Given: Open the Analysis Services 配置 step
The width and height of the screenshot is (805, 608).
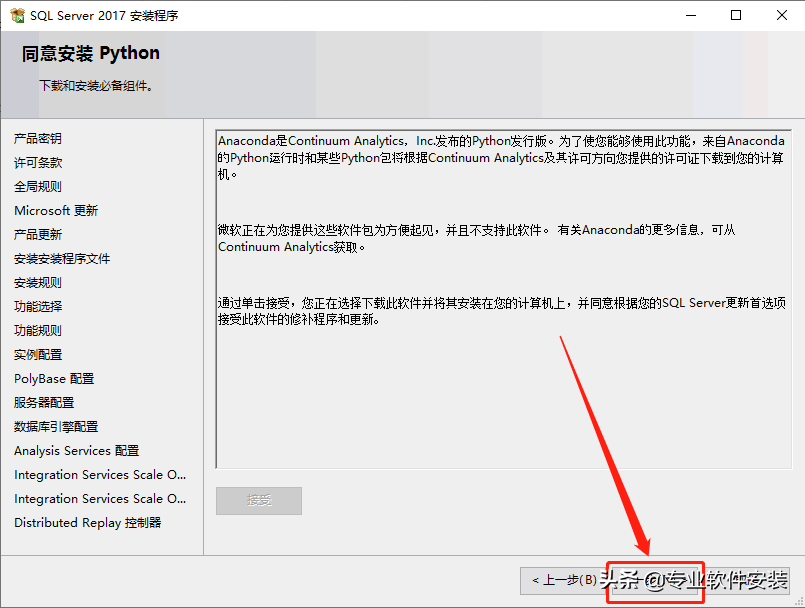Looking at the screenshot, I should [77, 451].
